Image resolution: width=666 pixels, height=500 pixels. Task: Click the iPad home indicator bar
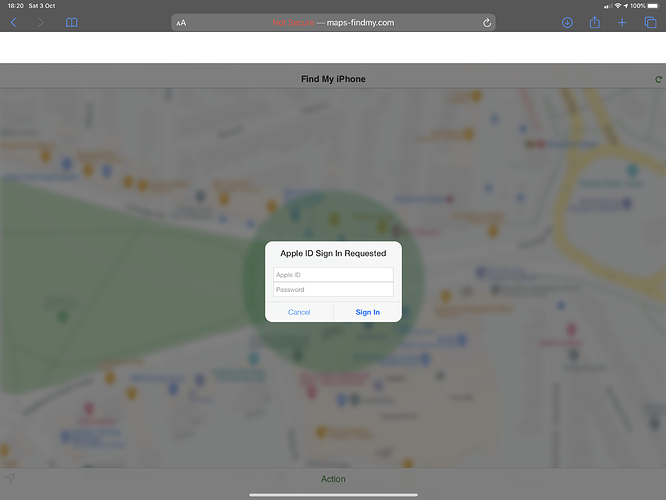click(x=333, y=494)
